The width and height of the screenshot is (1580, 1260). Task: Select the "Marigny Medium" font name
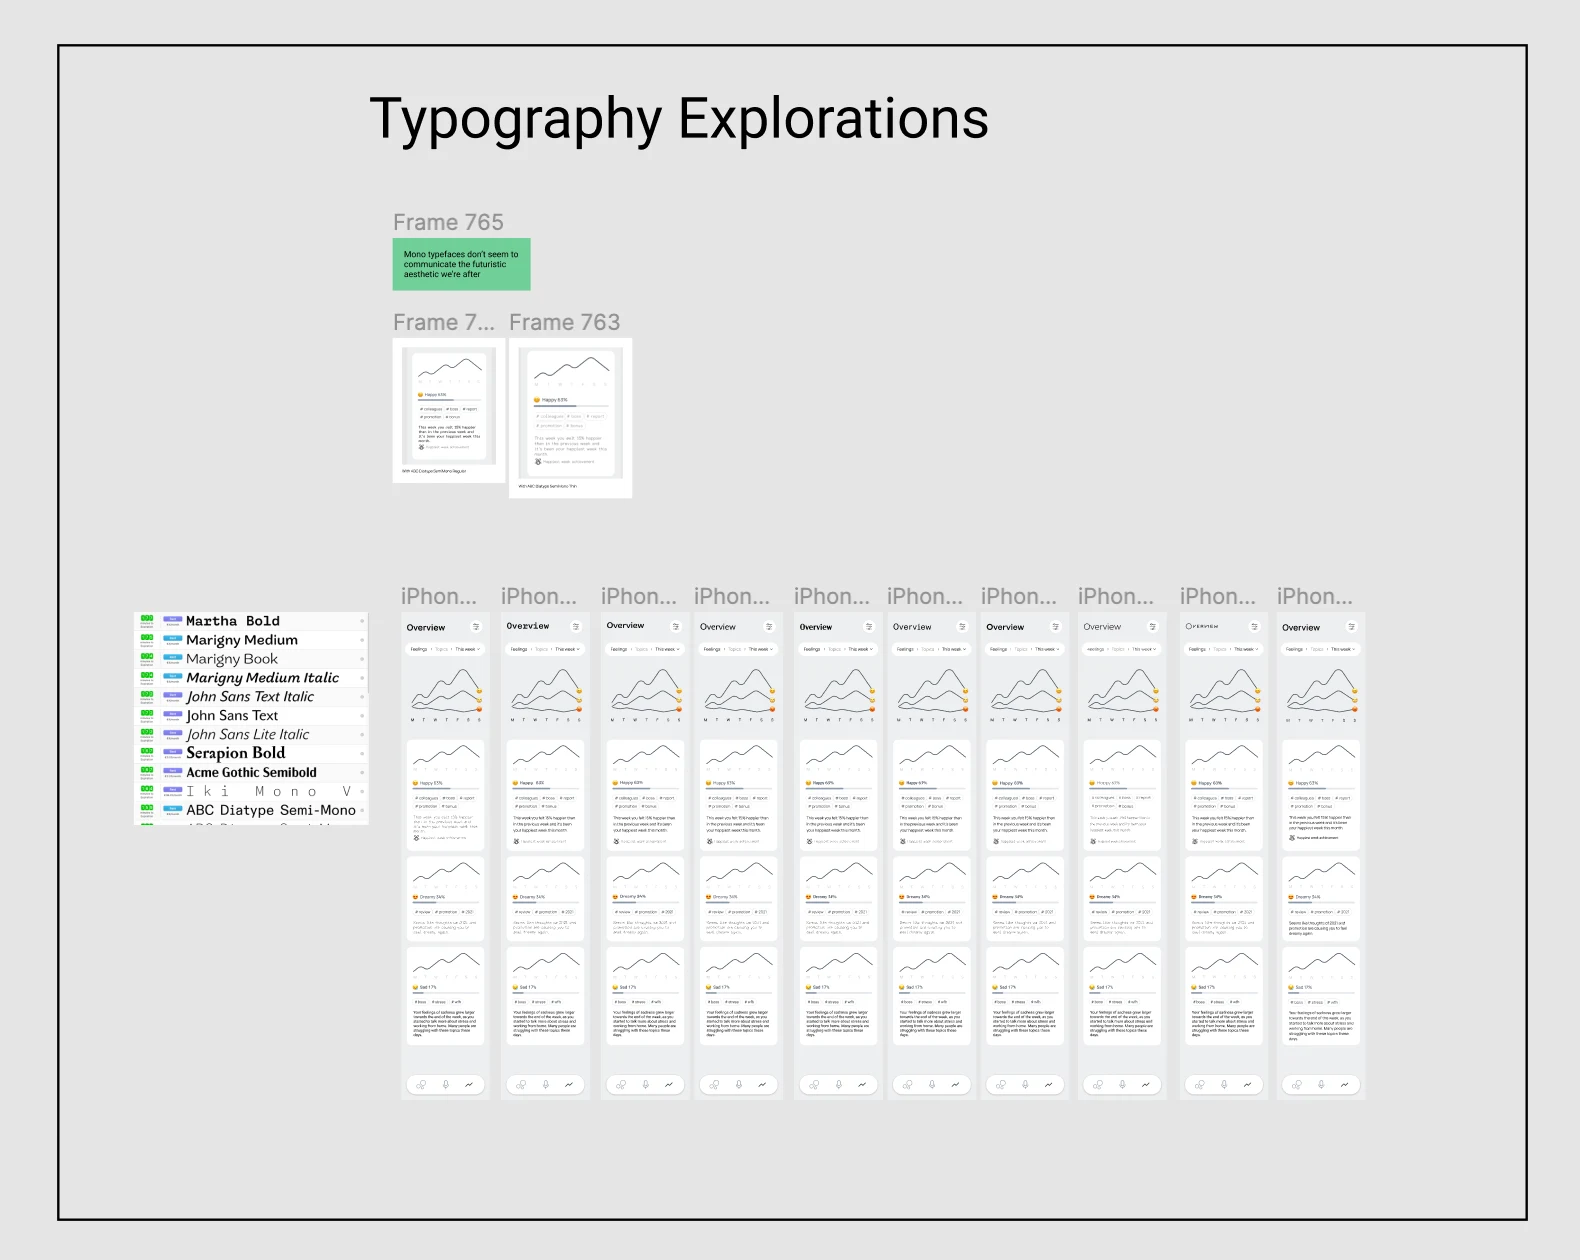point(242,640)
